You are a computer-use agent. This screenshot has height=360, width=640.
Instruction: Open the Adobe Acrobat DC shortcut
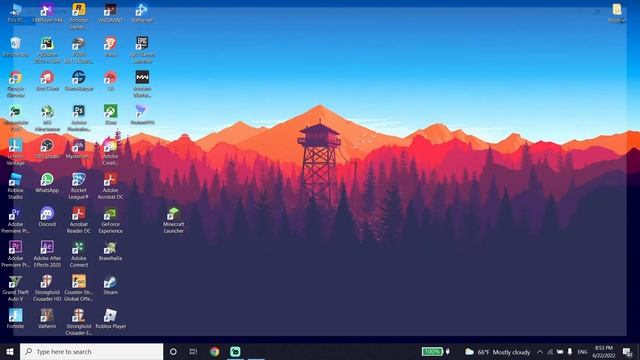point(110,186)
